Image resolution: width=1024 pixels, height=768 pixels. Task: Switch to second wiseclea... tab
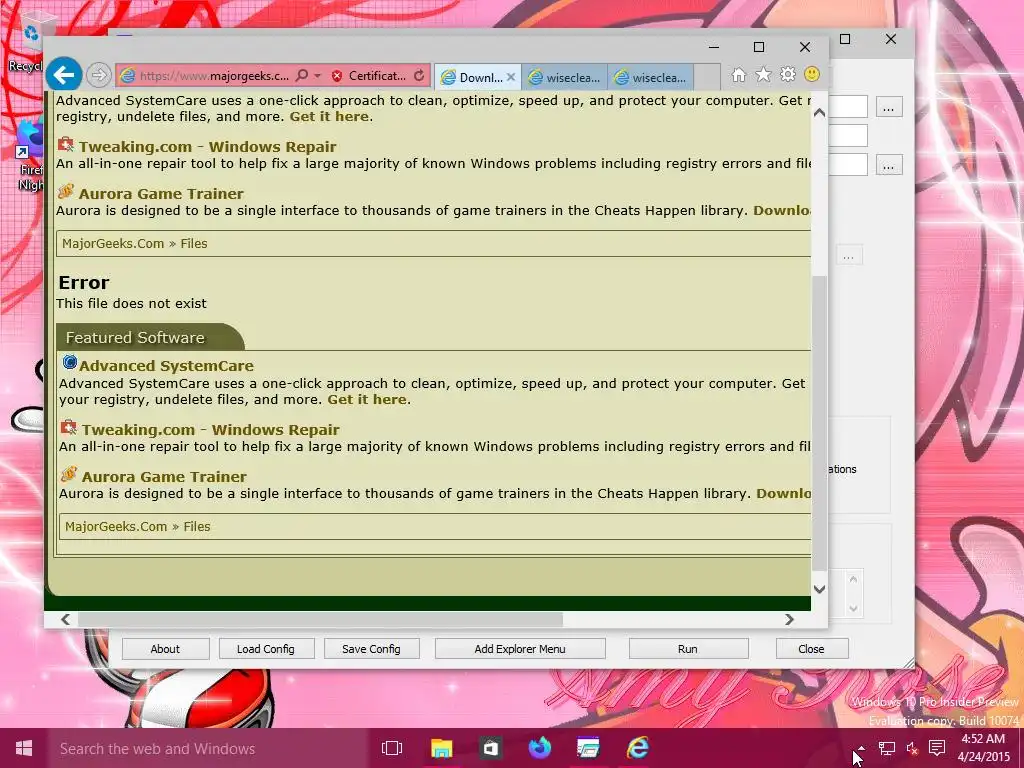pyautogui.click(x=650, y=78)
